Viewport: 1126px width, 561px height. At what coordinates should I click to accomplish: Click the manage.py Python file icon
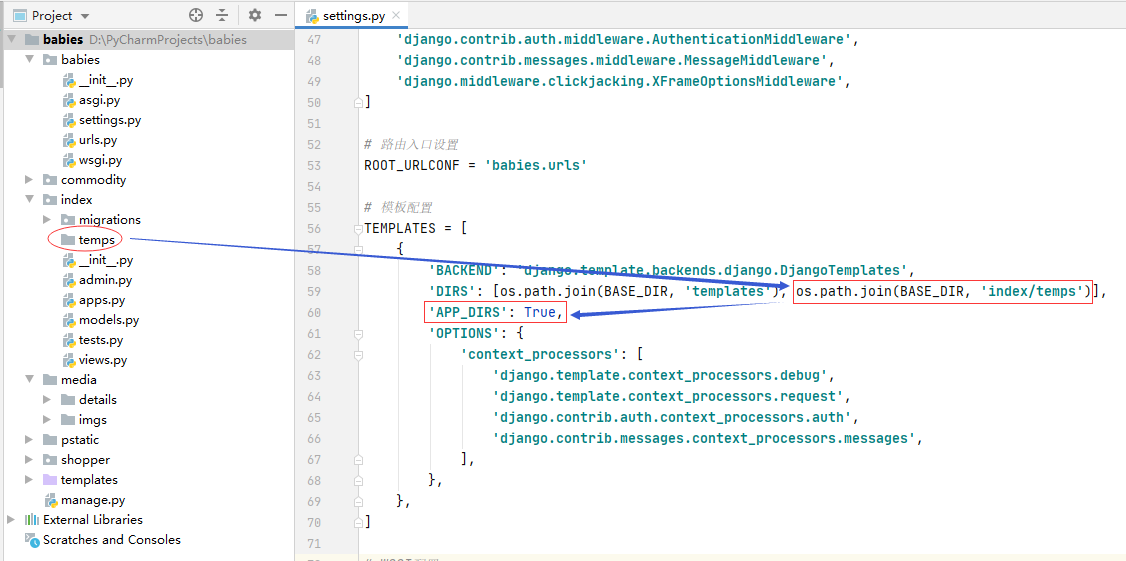(x=50, y=499)
